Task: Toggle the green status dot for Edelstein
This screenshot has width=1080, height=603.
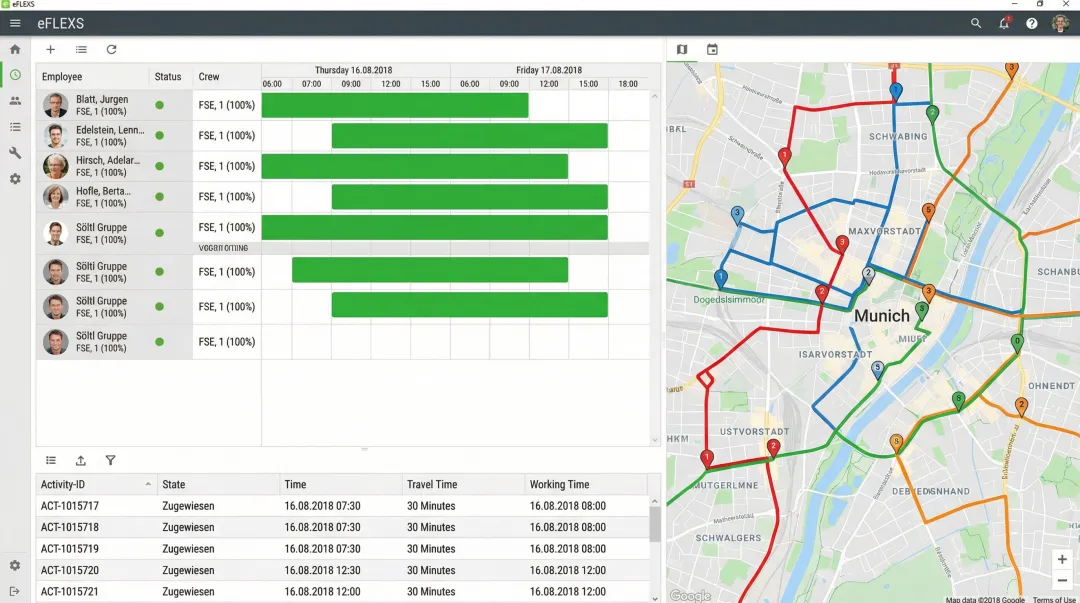Action: point(159,135)
